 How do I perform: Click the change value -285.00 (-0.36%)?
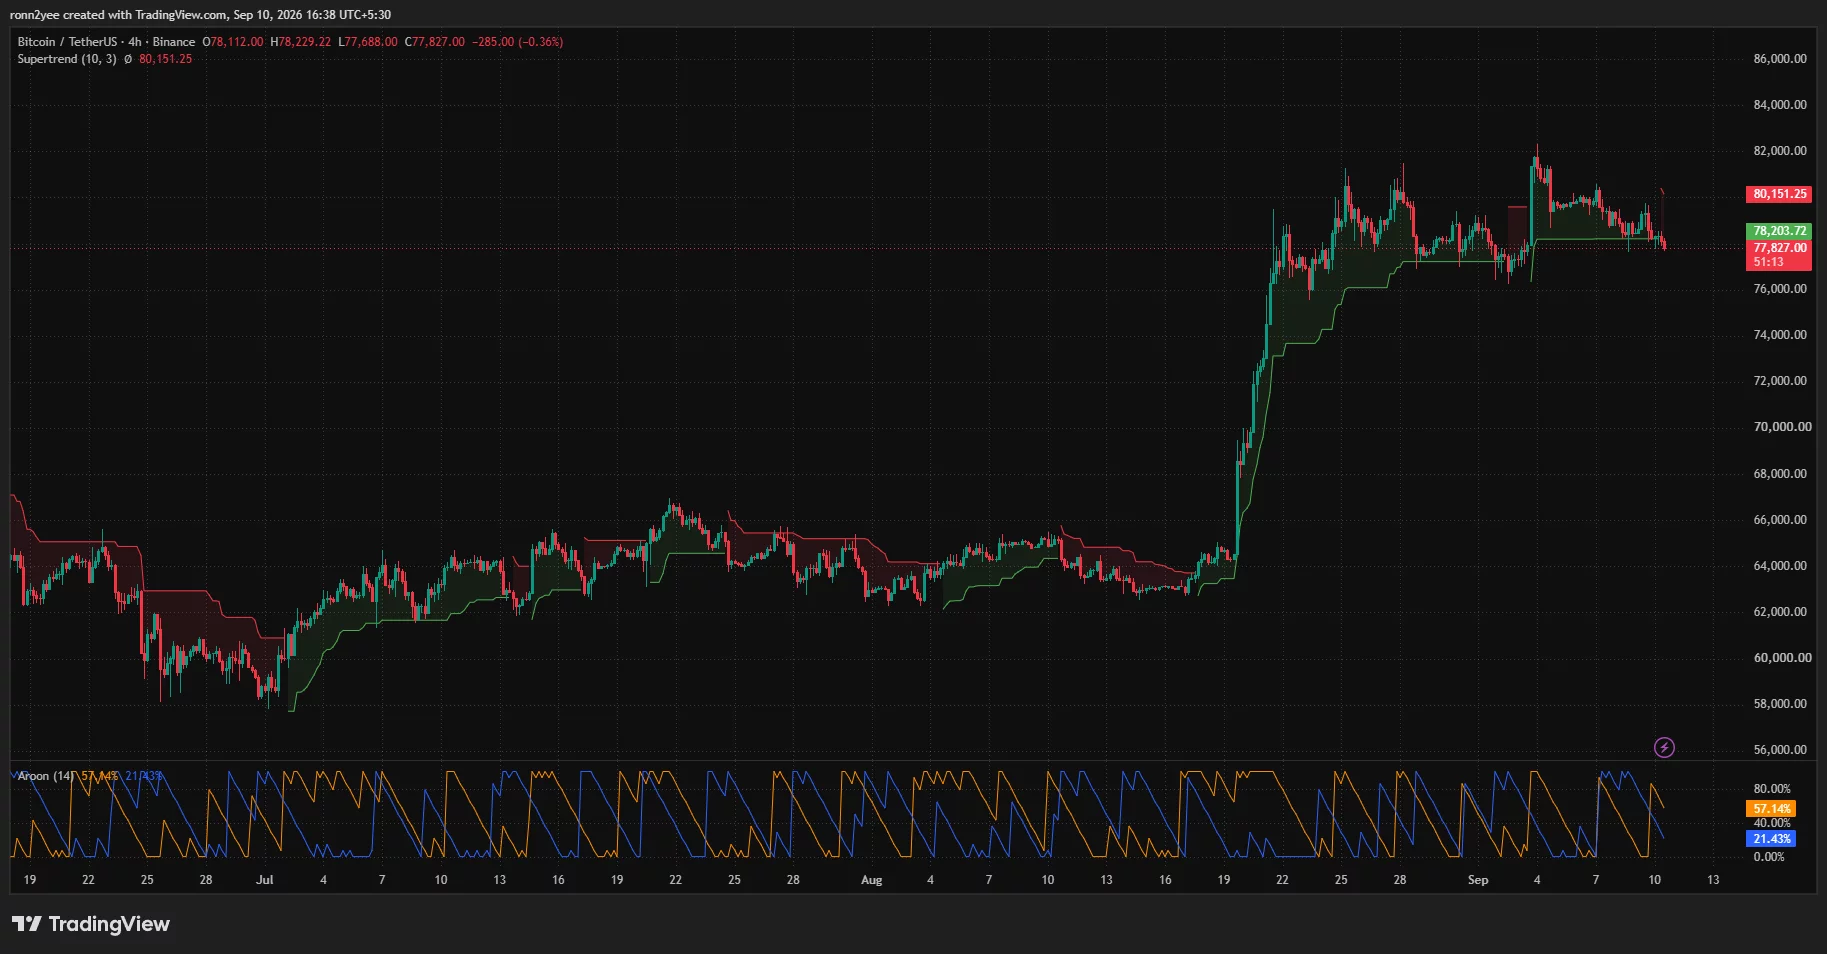(518, 42)
